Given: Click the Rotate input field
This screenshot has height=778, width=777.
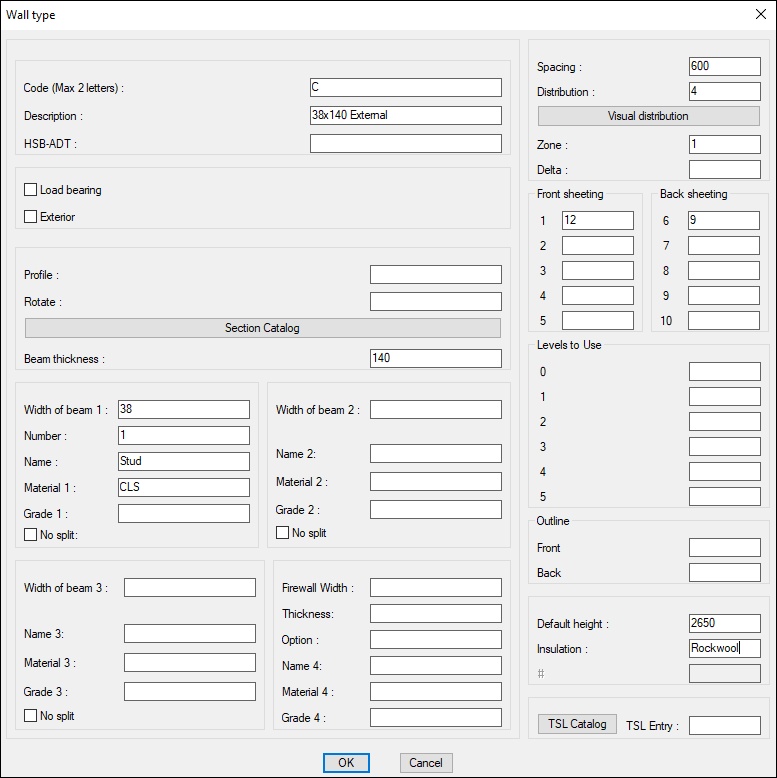Looking at the screenshot, I should (436, 301).
